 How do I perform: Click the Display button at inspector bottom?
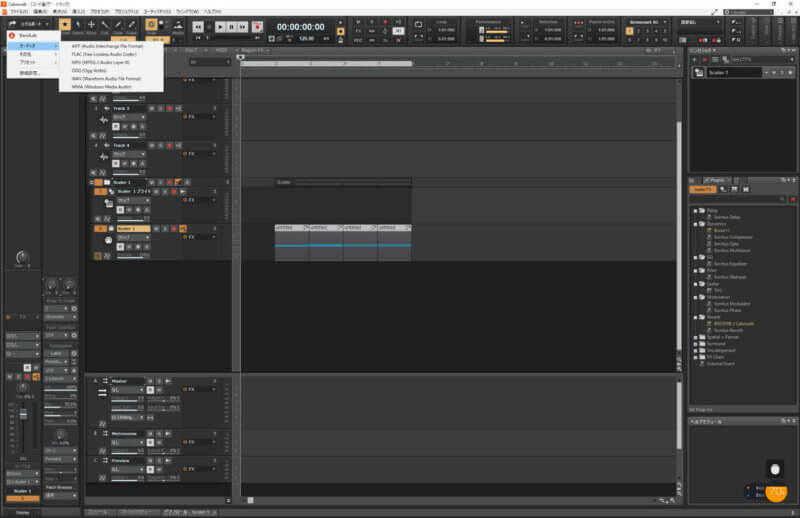tap(22, 512)
